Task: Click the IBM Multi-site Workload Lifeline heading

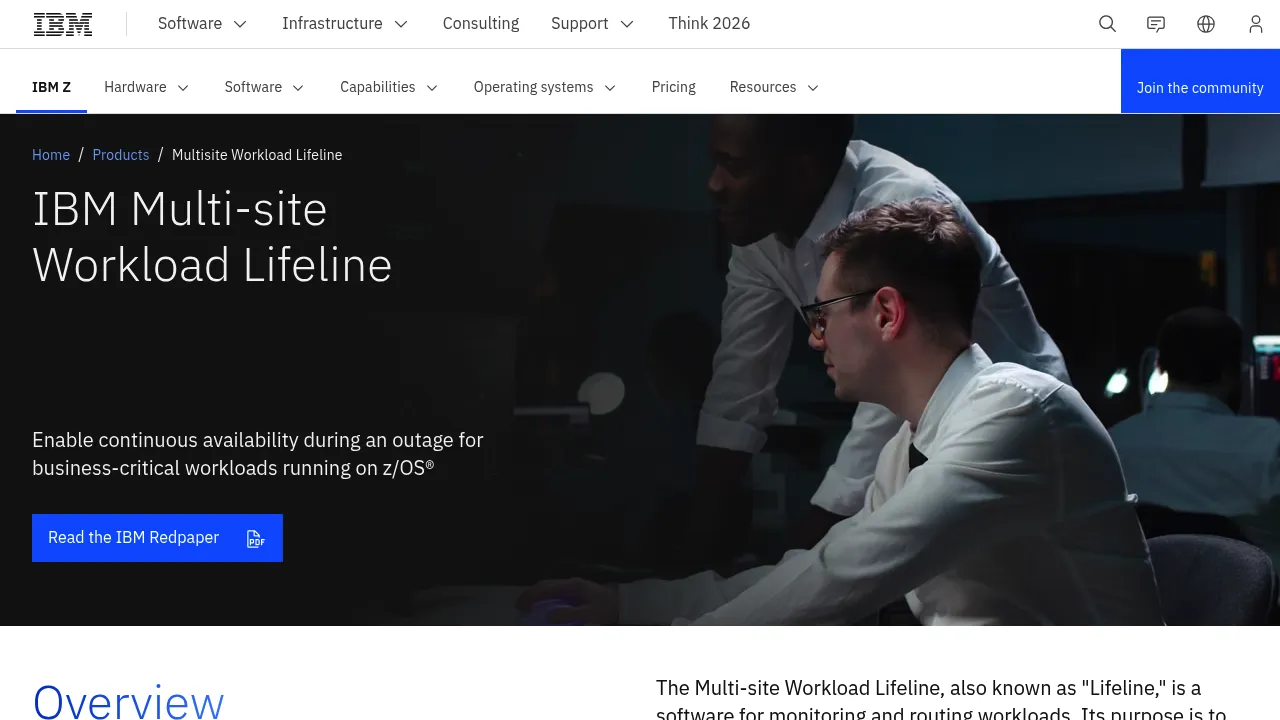Action: tap(212, 237)
